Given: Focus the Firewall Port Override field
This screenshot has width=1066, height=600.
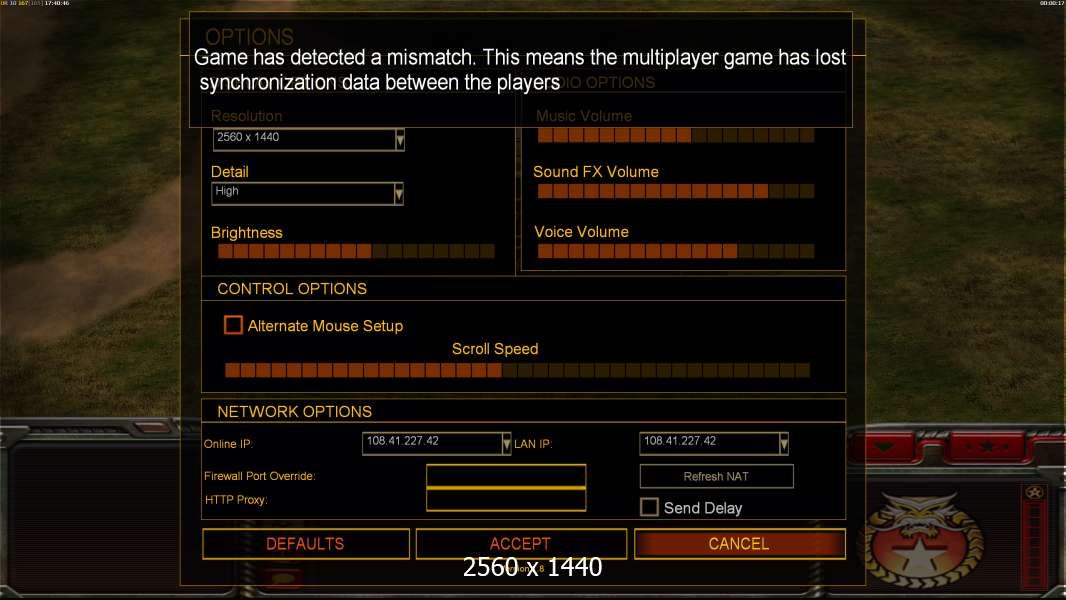Looking at the screenshot, I should (506, 476).
